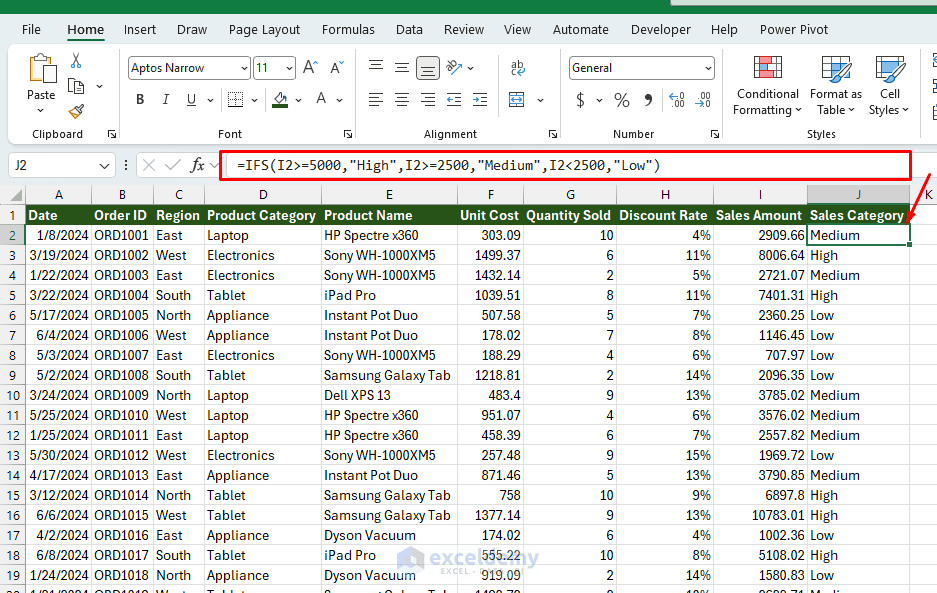Switch to Insert tab
This screenshot has width=937, height=593.
140,29
